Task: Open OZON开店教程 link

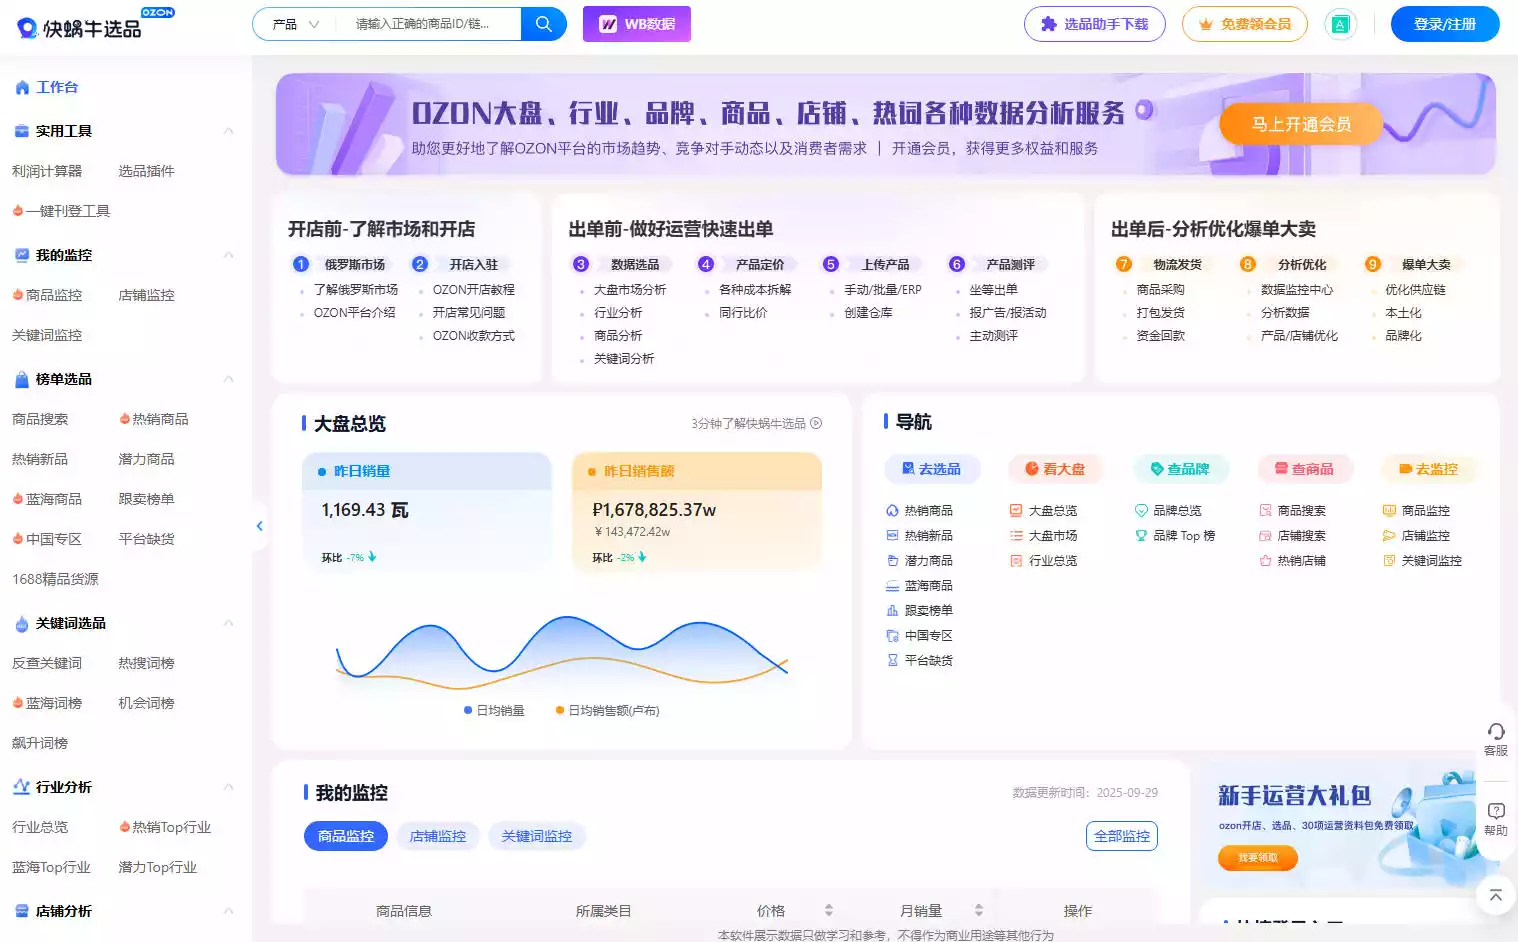Action: 473,289
